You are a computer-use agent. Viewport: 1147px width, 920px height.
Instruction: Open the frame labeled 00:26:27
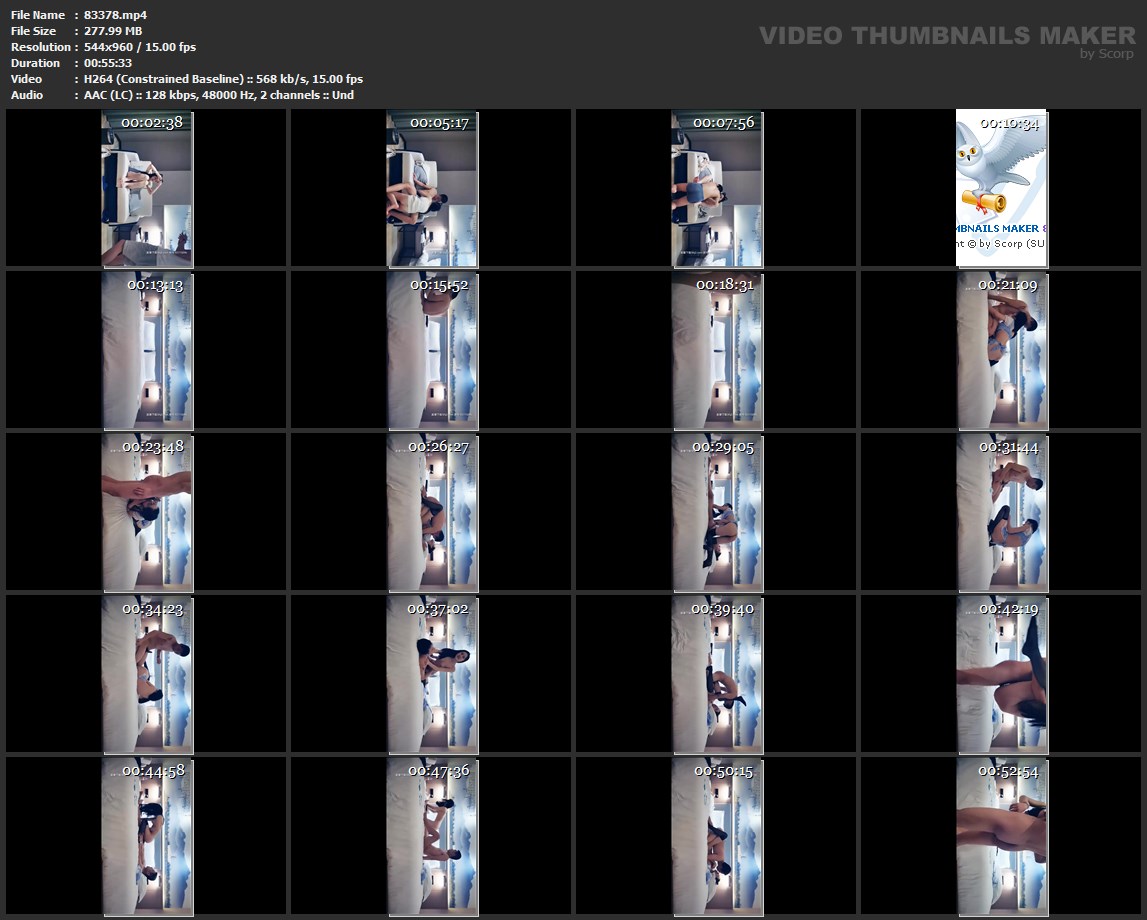tap(432, 512)
